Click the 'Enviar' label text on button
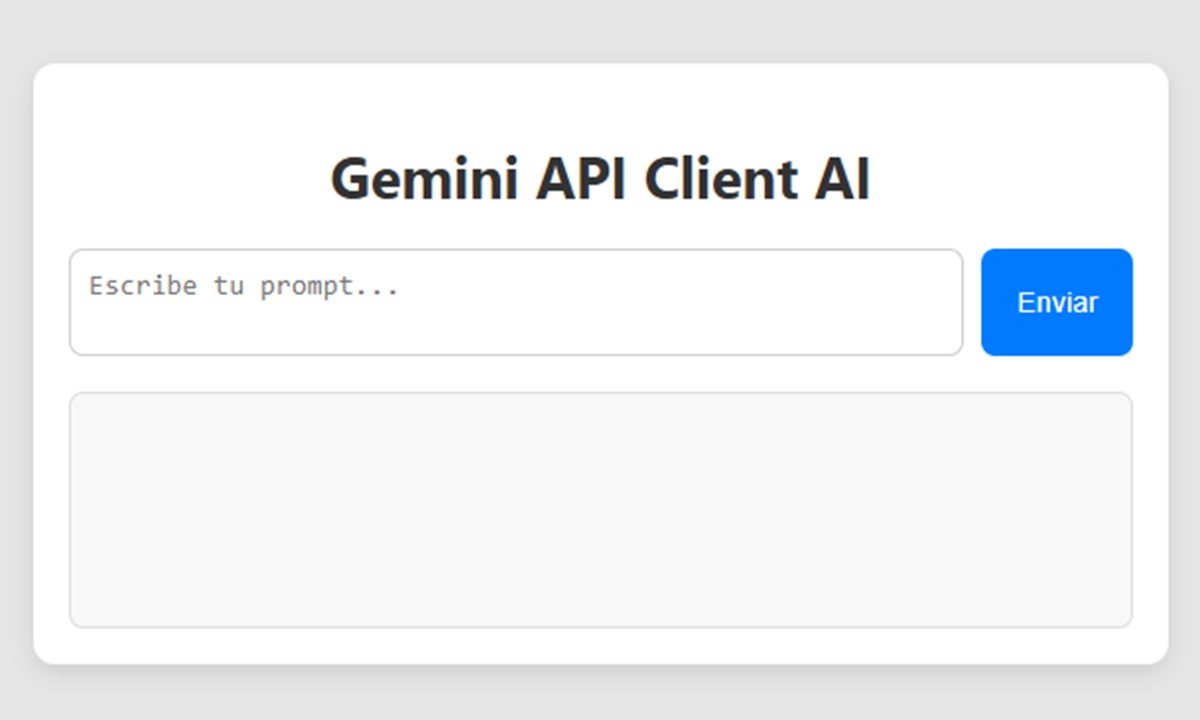 point(1057,302)
